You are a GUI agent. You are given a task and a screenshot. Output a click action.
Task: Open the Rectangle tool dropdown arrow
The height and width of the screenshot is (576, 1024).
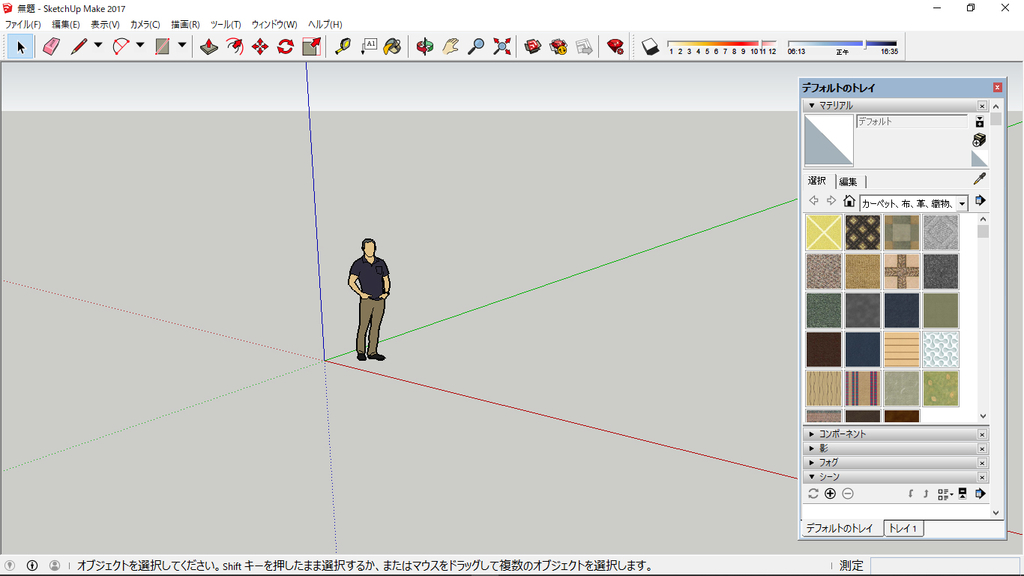(x=182, y=46)
